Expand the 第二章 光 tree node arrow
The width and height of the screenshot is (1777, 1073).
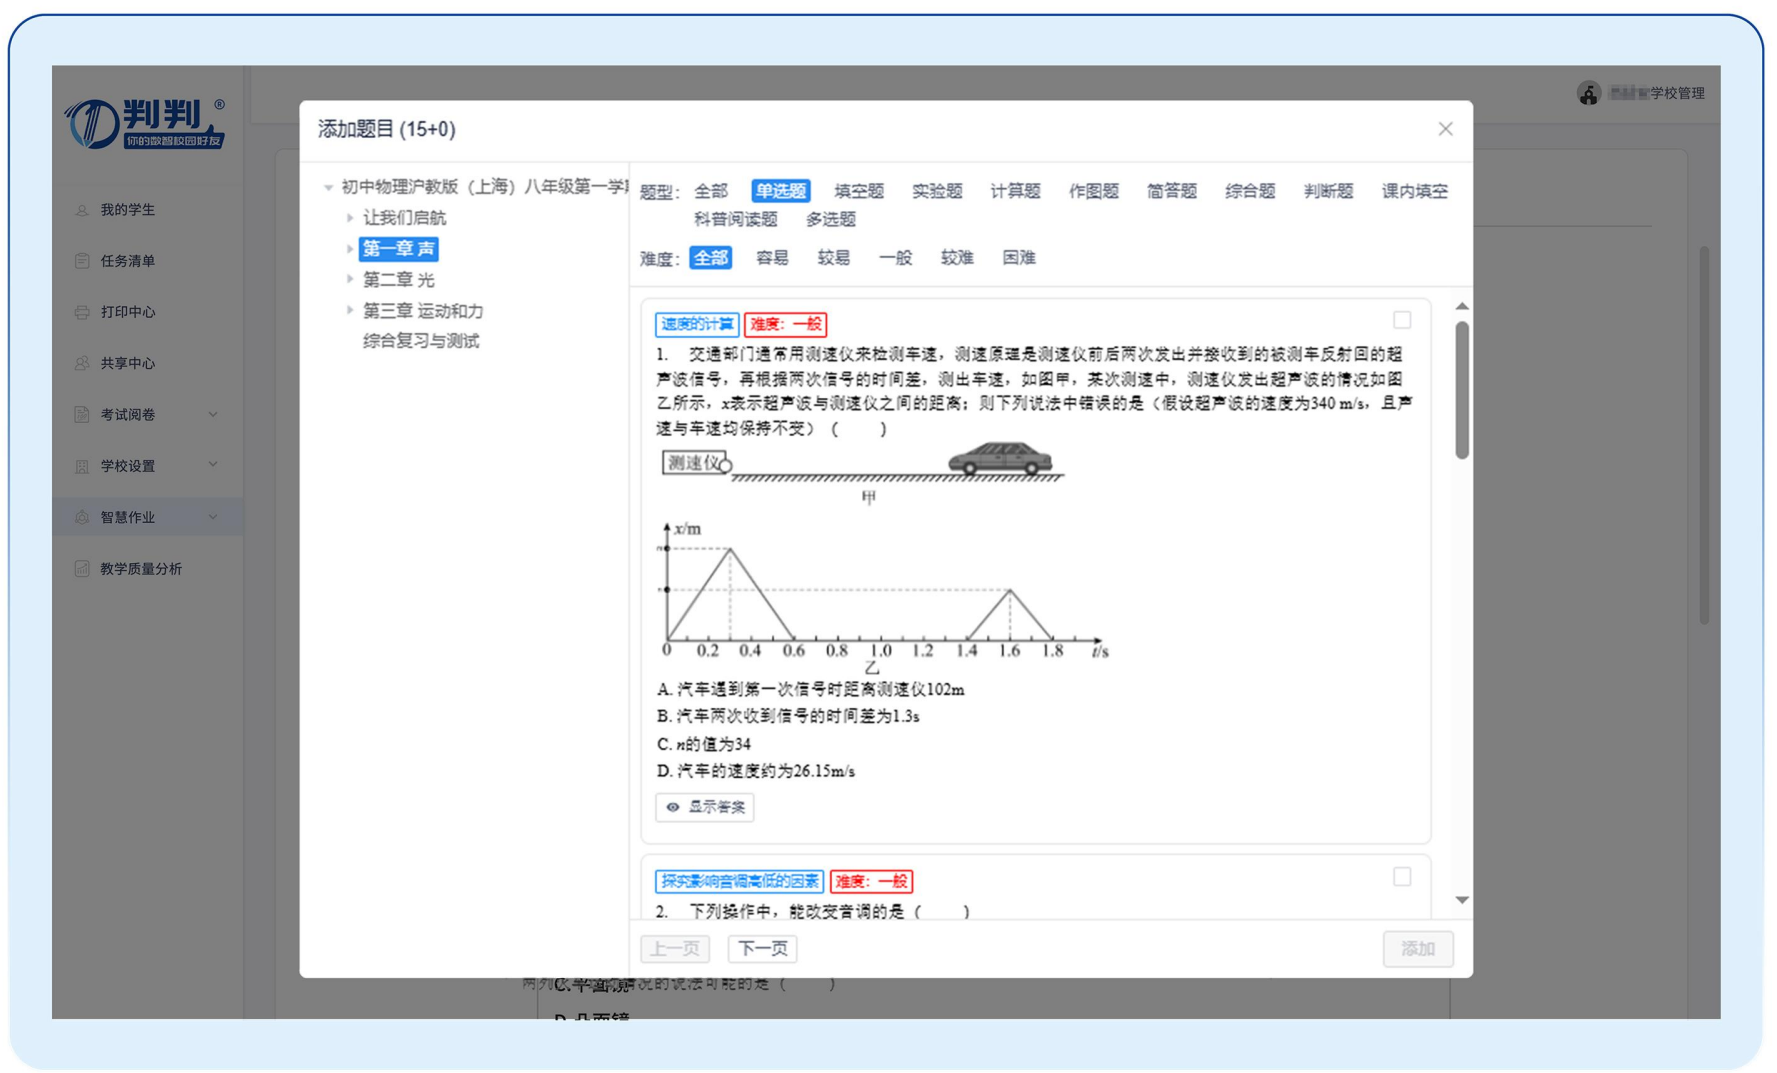[x=350, y=279]
